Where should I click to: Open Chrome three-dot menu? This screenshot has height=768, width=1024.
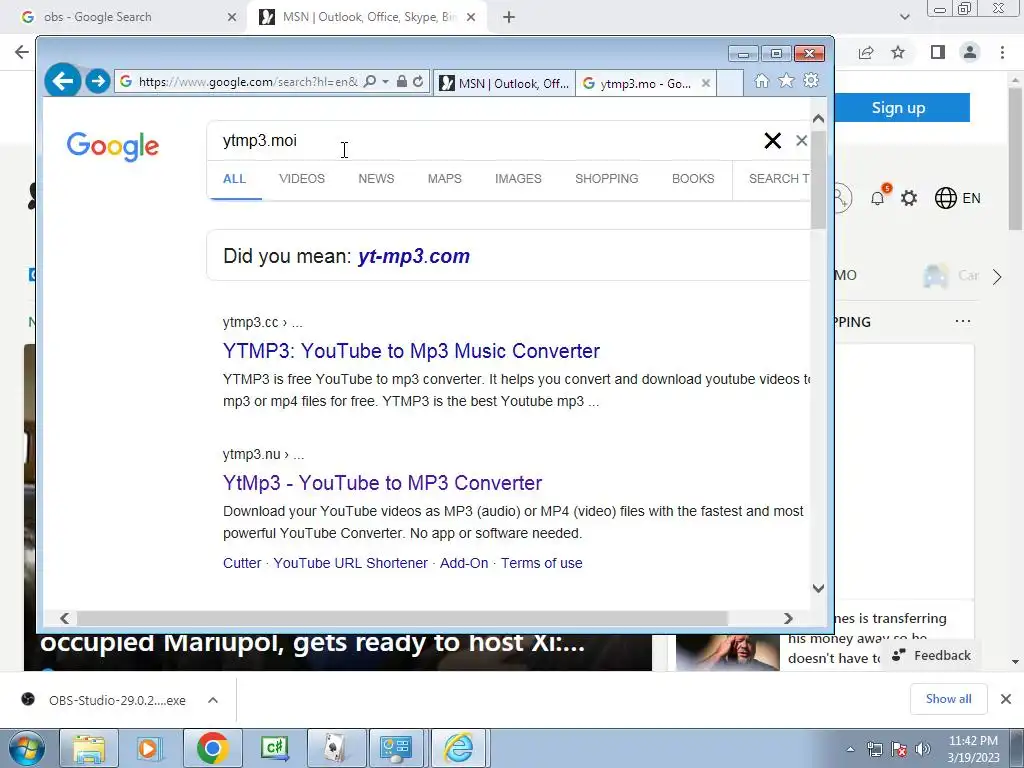click(x=1002, y=52)
